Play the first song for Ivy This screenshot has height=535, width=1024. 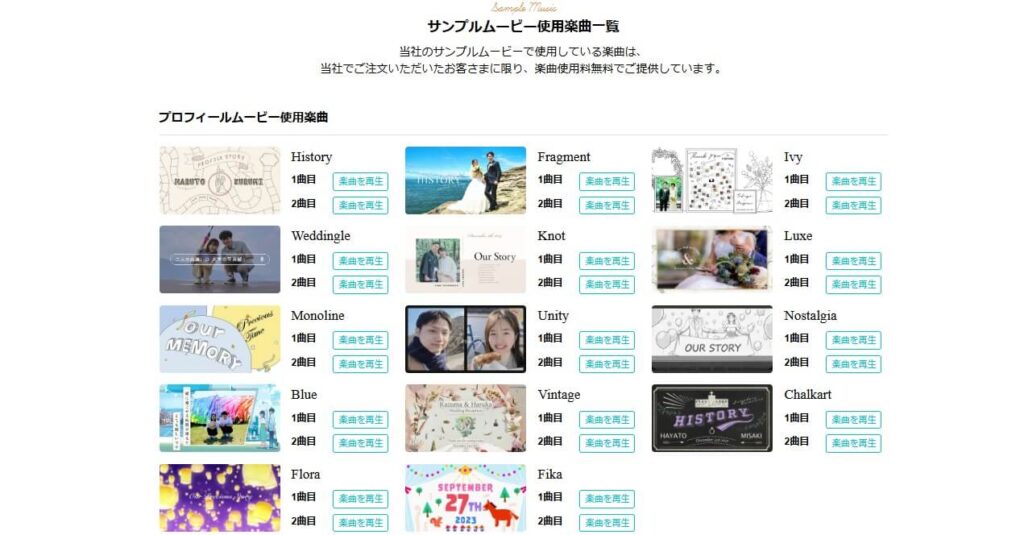click(x=854, y=182)
